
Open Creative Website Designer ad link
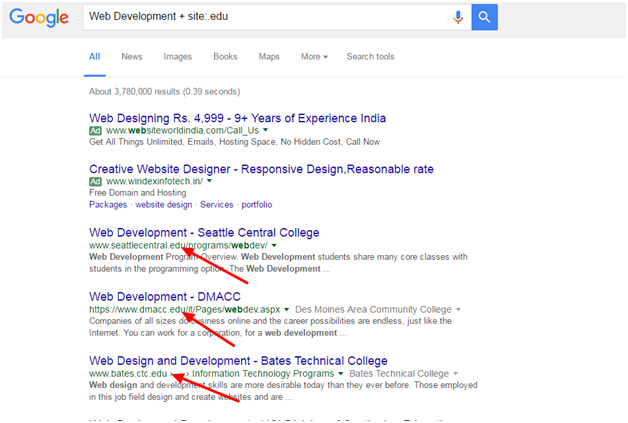click(x=261, y=169)
